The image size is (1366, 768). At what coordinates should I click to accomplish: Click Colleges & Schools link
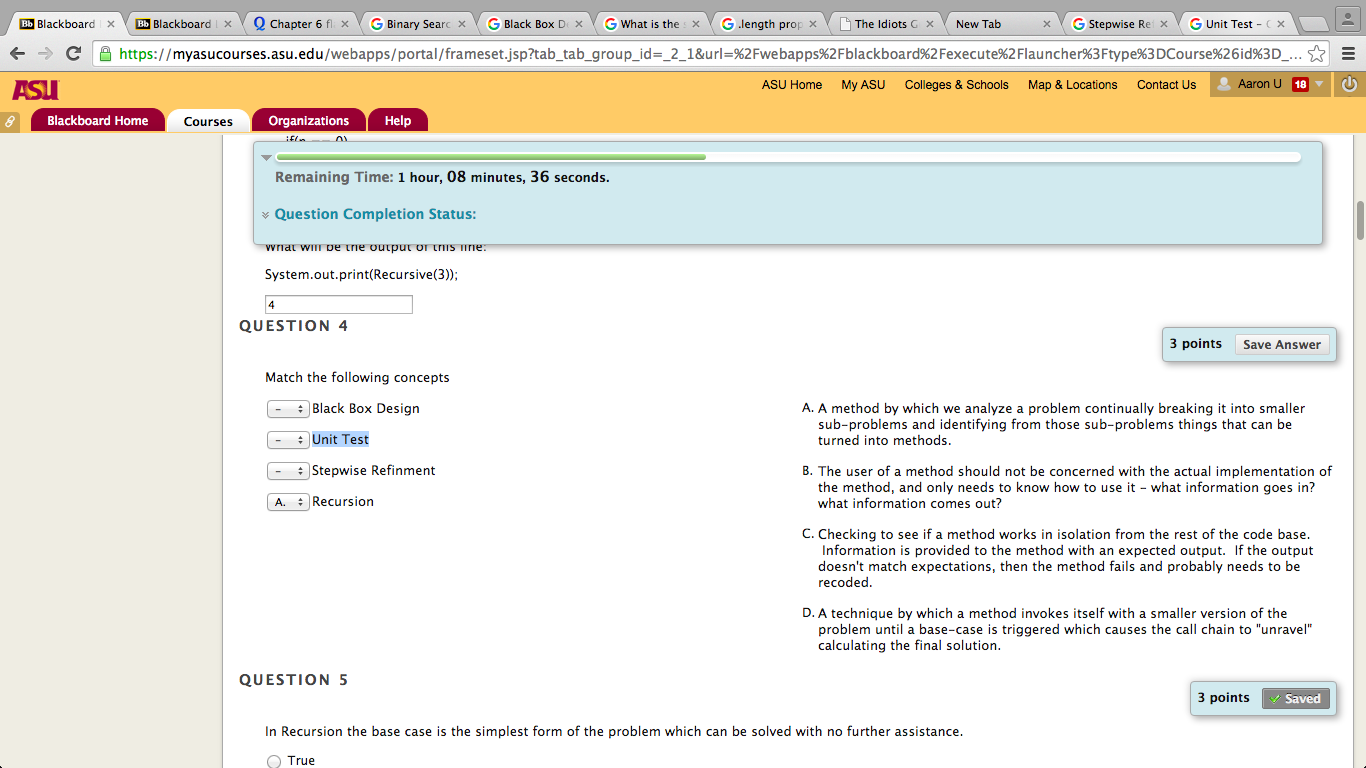956,85
